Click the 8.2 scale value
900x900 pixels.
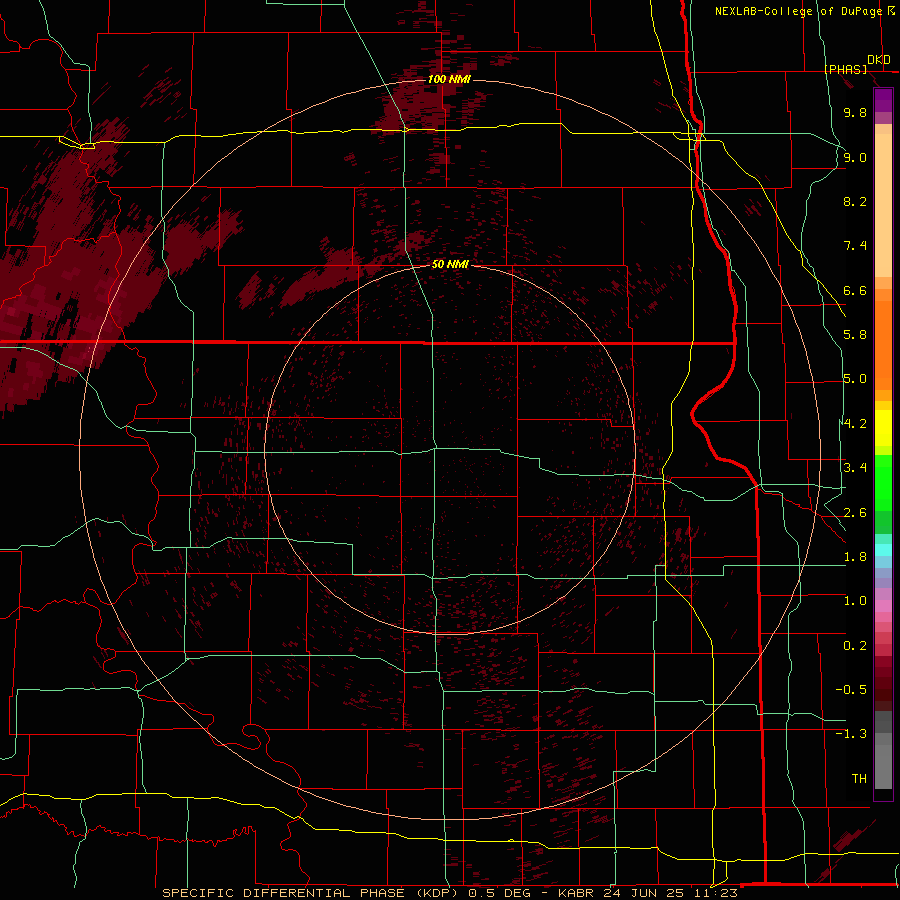point(855,201)
